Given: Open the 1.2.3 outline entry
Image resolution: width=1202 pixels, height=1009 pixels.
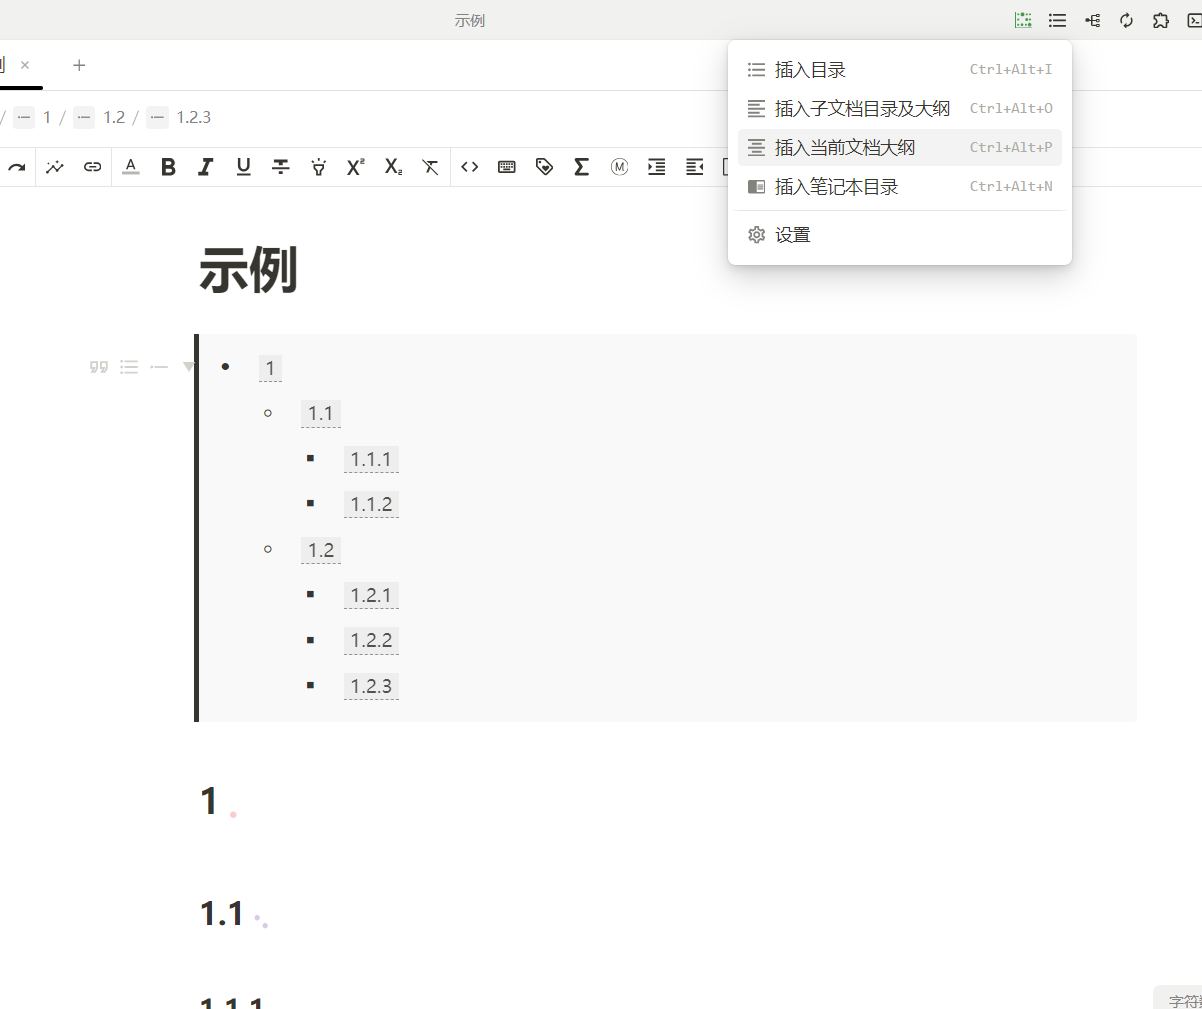Looking at the screenshot, I should pyautogui.click(x=371, y=686).
